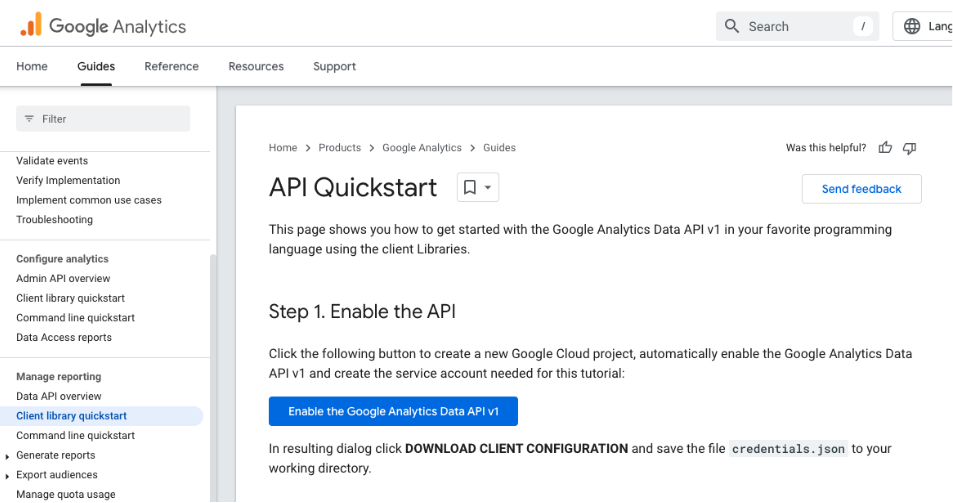Click the thumbs up helpful icon

pos(885,148)
